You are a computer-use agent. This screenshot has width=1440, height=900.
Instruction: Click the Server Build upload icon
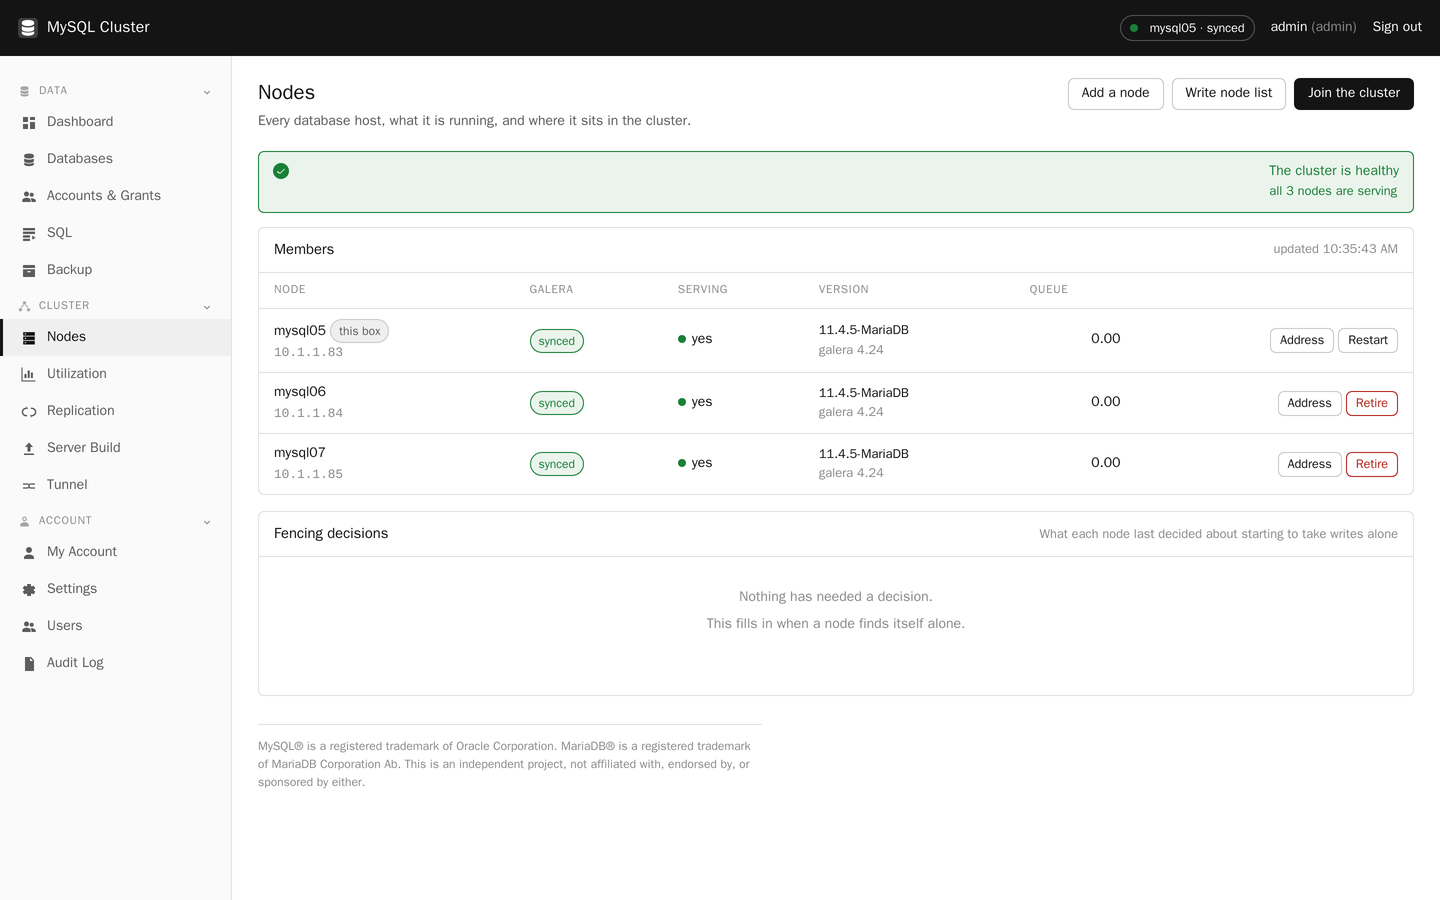pyautogui.click(x=29, y=448)
